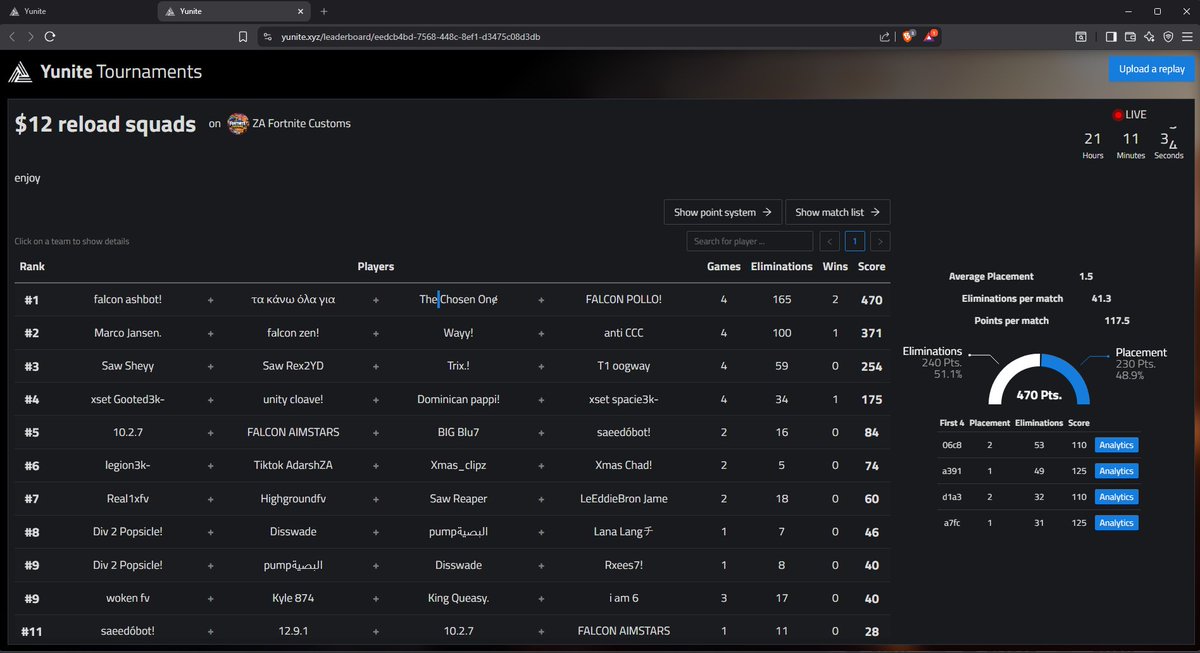The width and height of the screenshot is (1200, 653).
Task: Click the Yunite Tournaments title link
Action: coord(121,72)
